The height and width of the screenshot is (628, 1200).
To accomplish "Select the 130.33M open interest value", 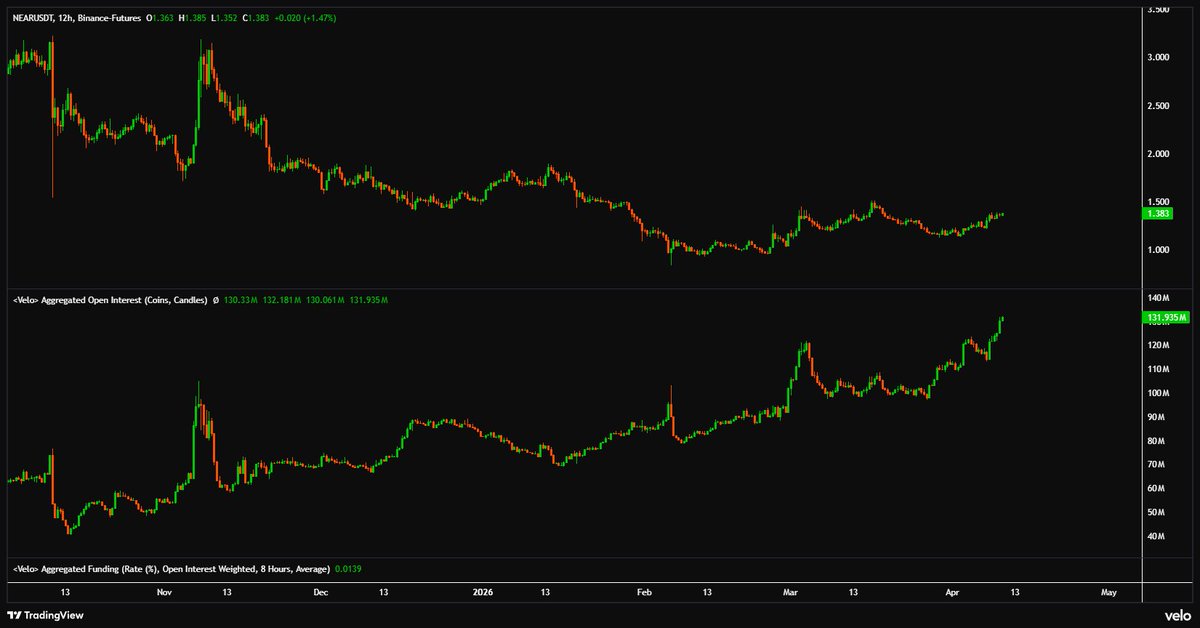I will (242, 300).
